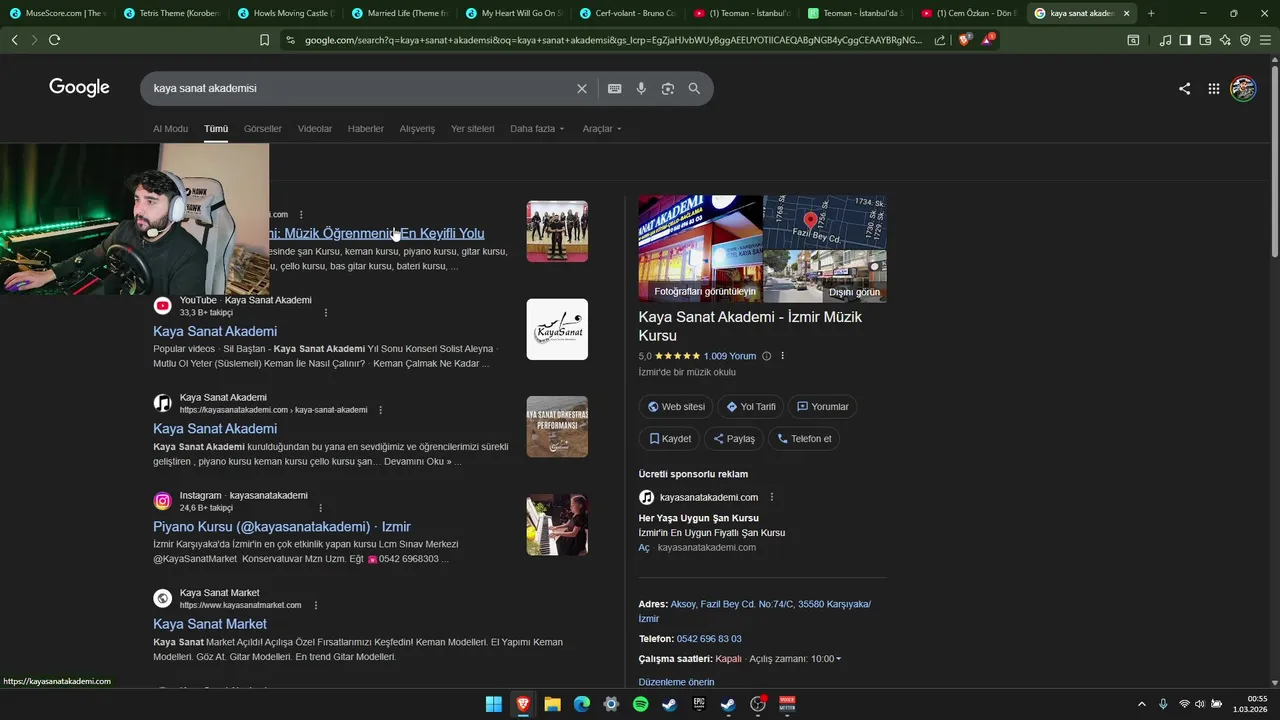
Task: Clear the Google search box
Action: (582, 88)
